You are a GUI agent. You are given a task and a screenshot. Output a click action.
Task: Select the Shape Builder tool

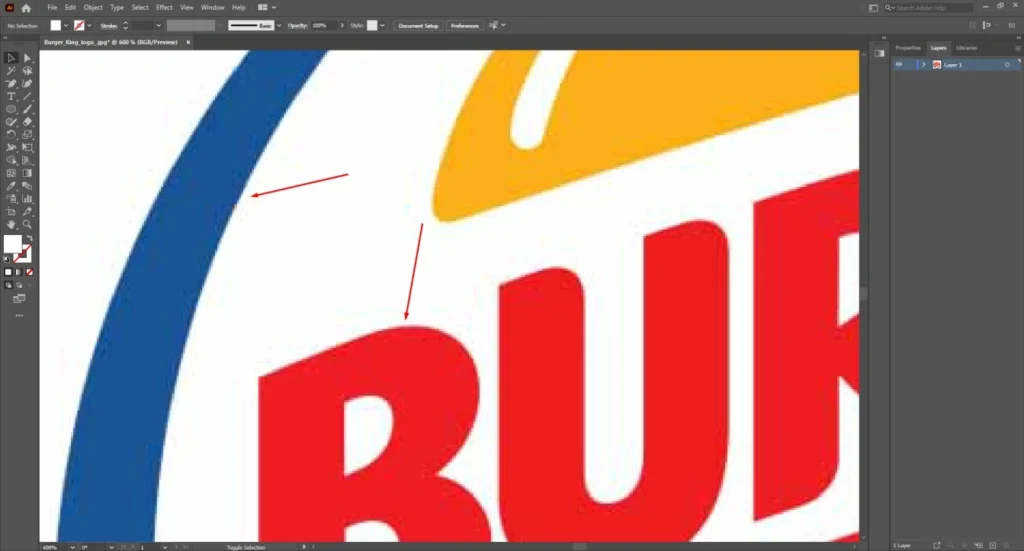(x=11, y=161)
